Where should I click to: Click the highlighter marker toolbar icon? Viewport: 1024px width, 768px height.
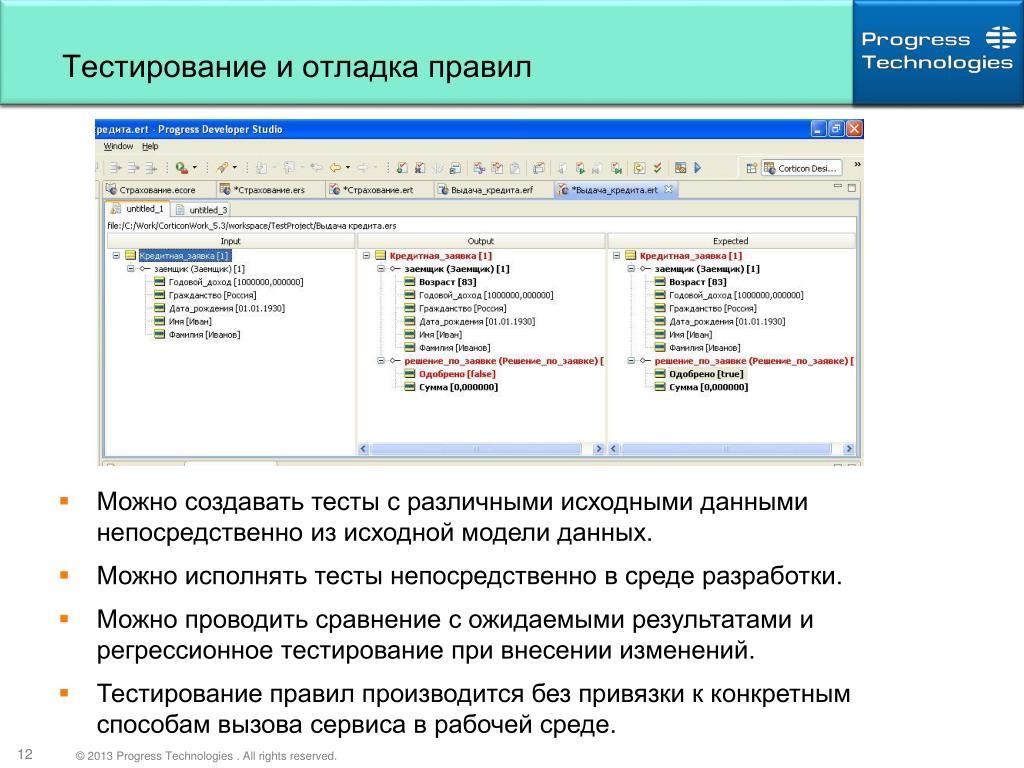(x=222, y=168)
